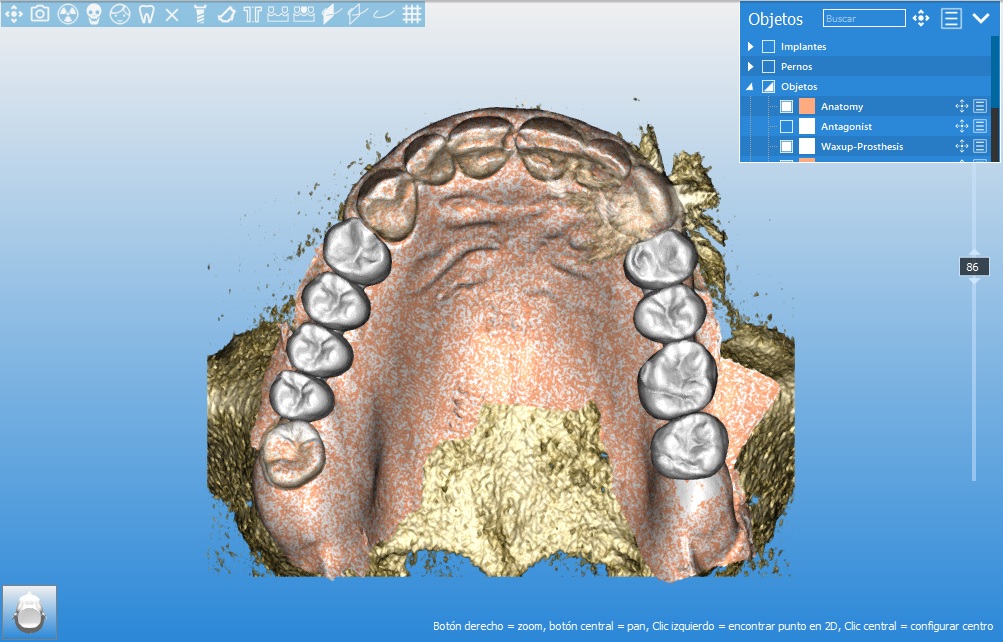Click the move icon on Antagonist row
The image size is (1003, 642).
[961, 126]
